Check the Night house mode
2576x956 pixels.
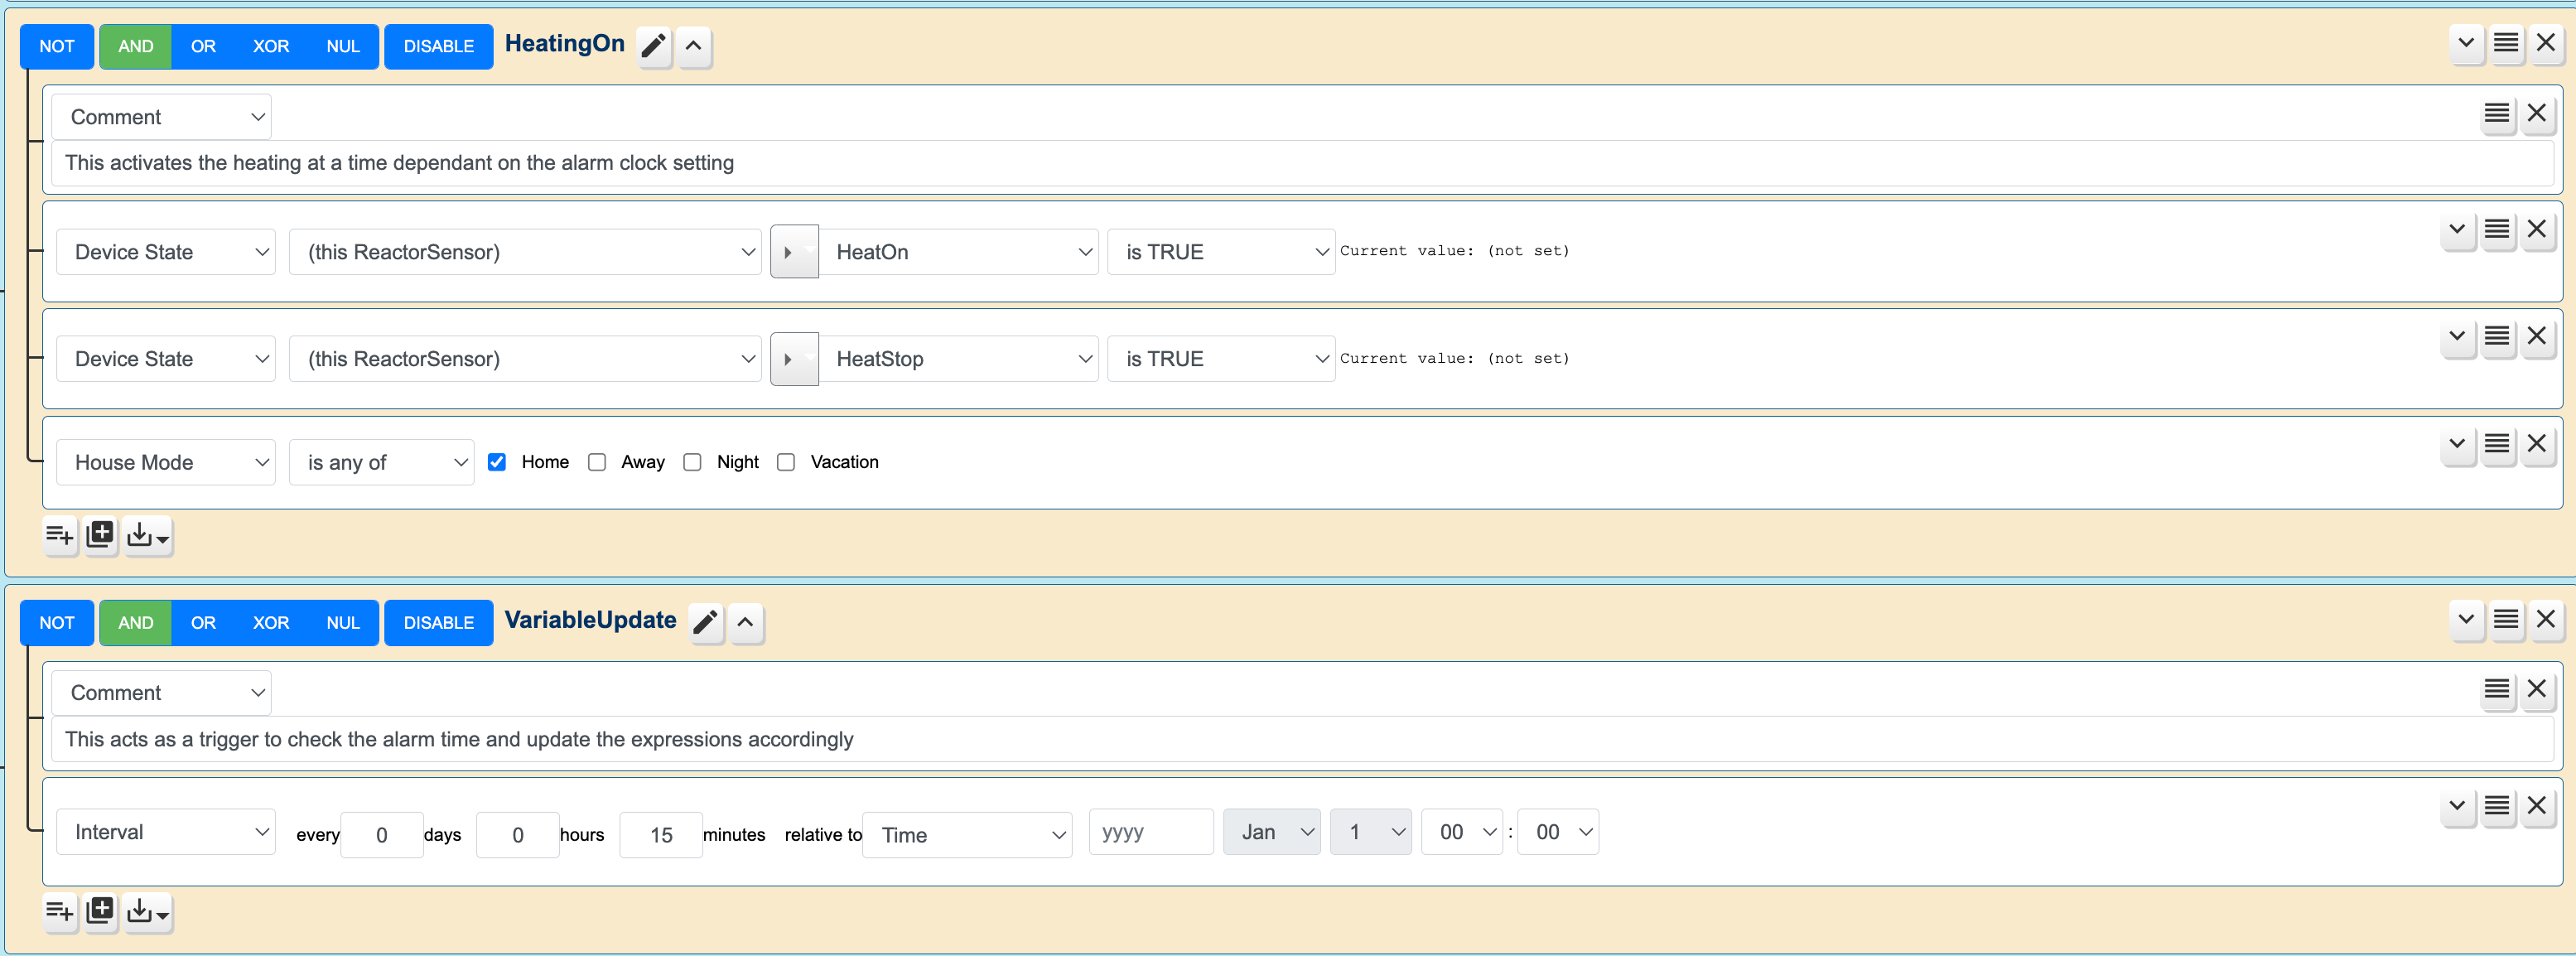coord(692,462)
